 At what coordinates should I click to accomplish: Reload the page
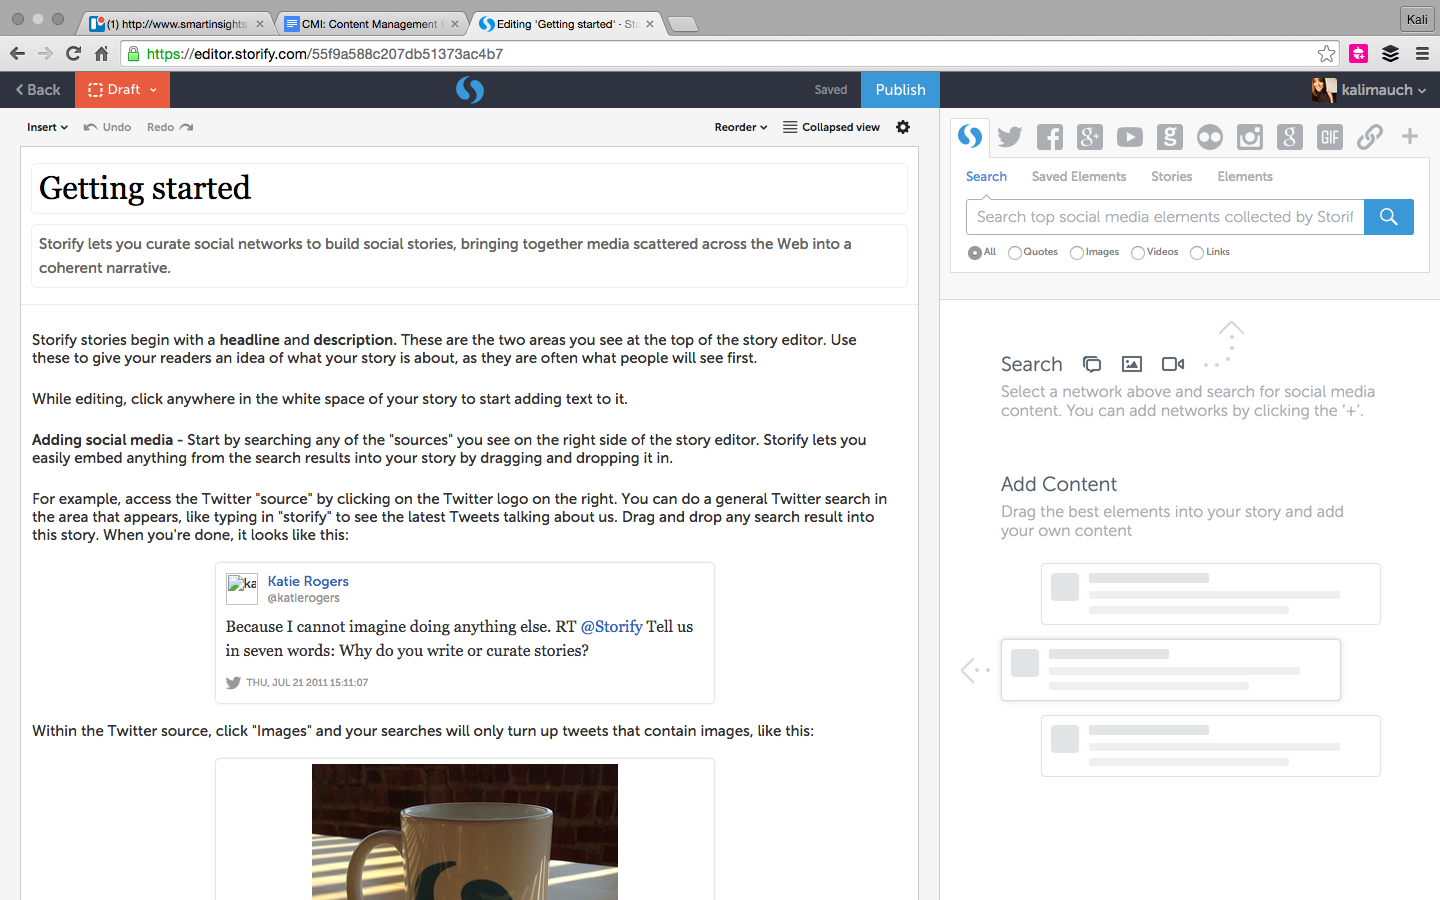point(73,53)
